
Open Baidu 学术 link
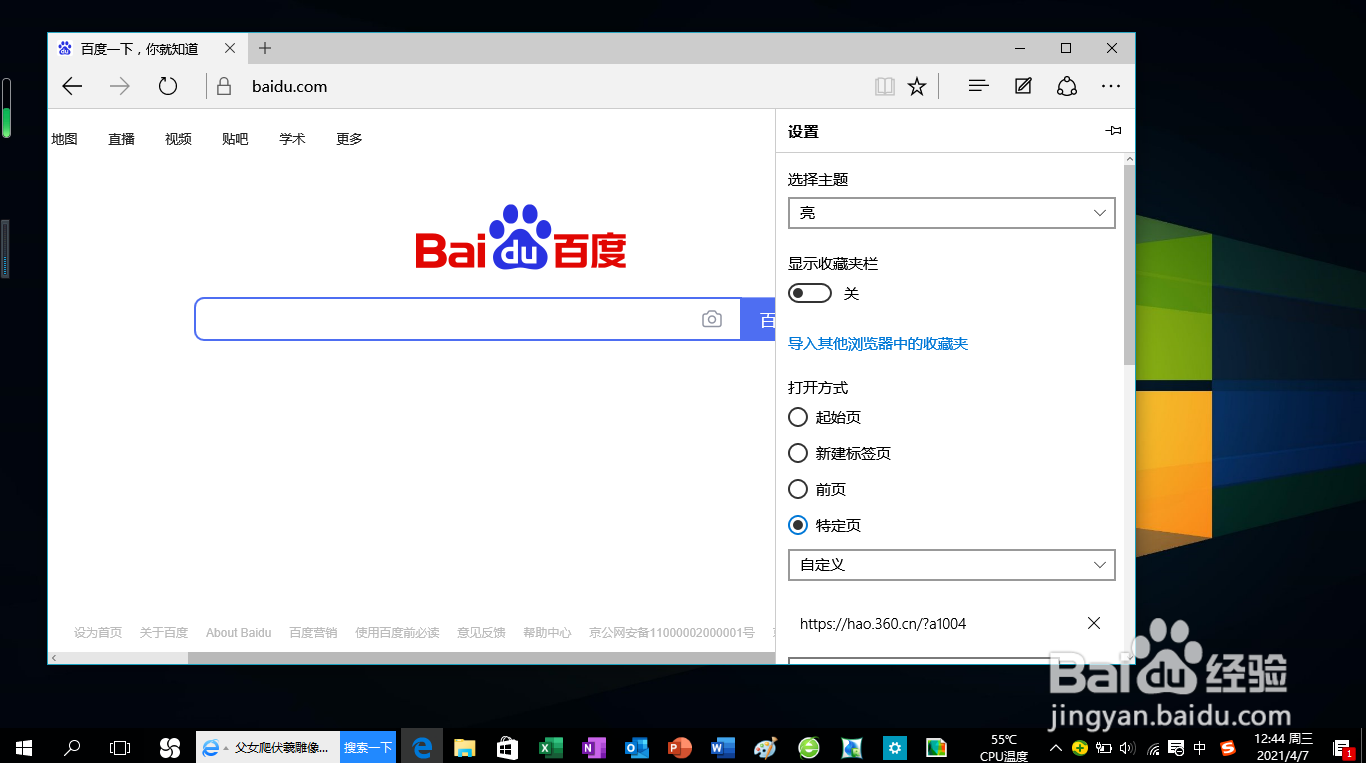pos(292,139)
